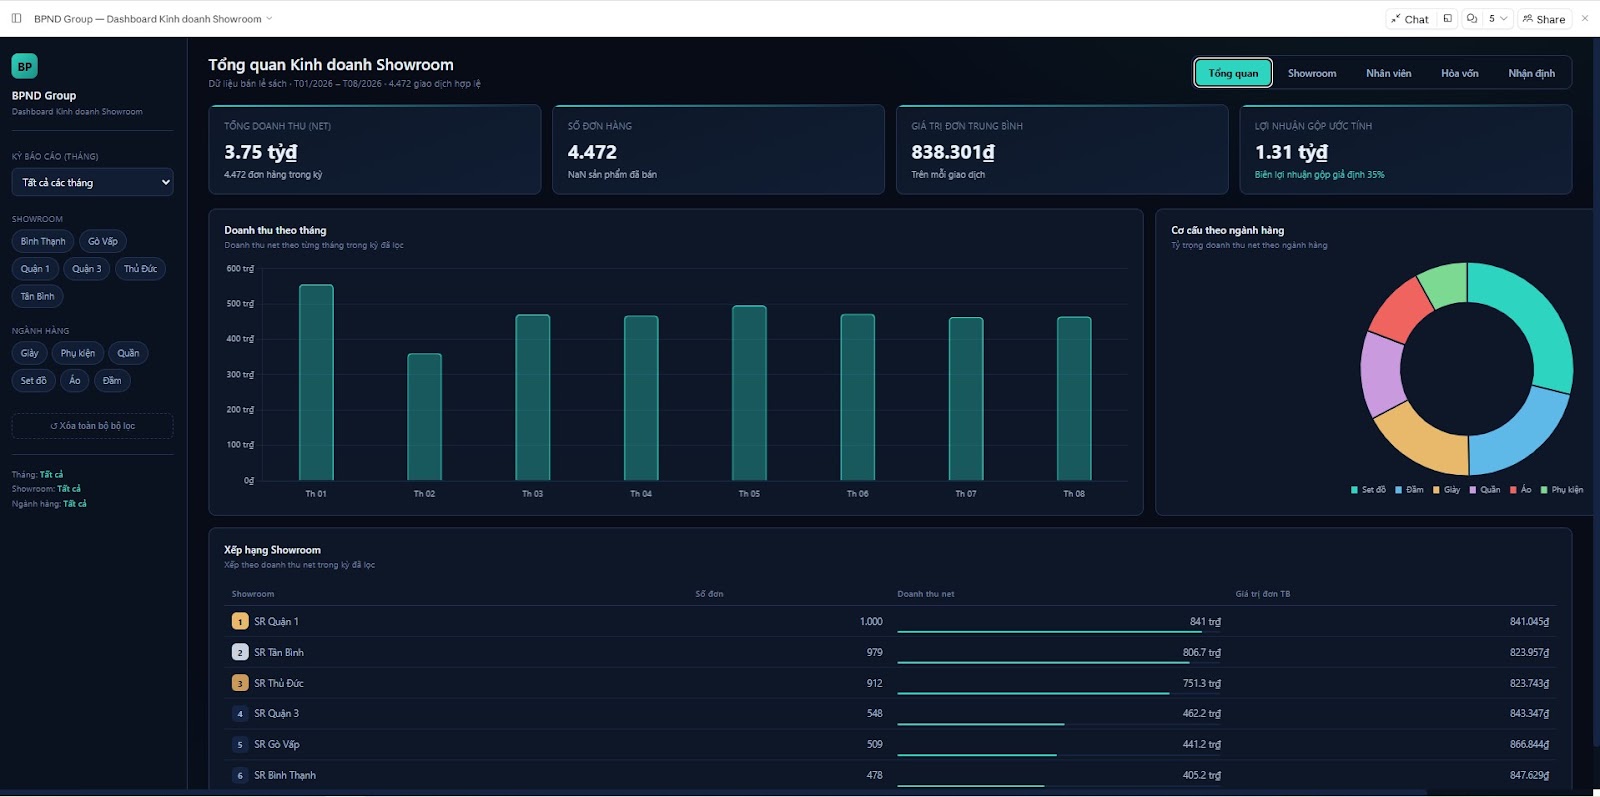This screenshot has height=797, width=1600.
Task: Click the panel layout icon next to Chat
Action: click(x=1447, y=19)
